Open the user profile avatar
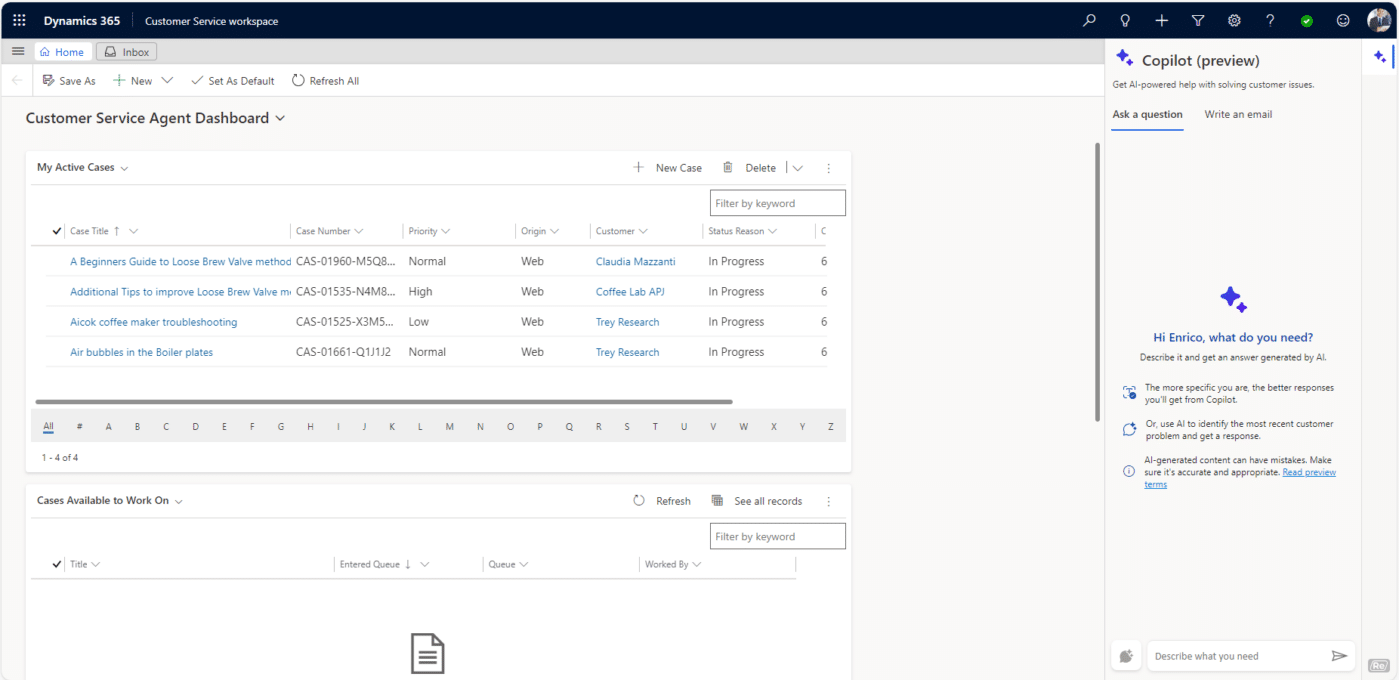Screen dimensions: 1399x680 1379,20
